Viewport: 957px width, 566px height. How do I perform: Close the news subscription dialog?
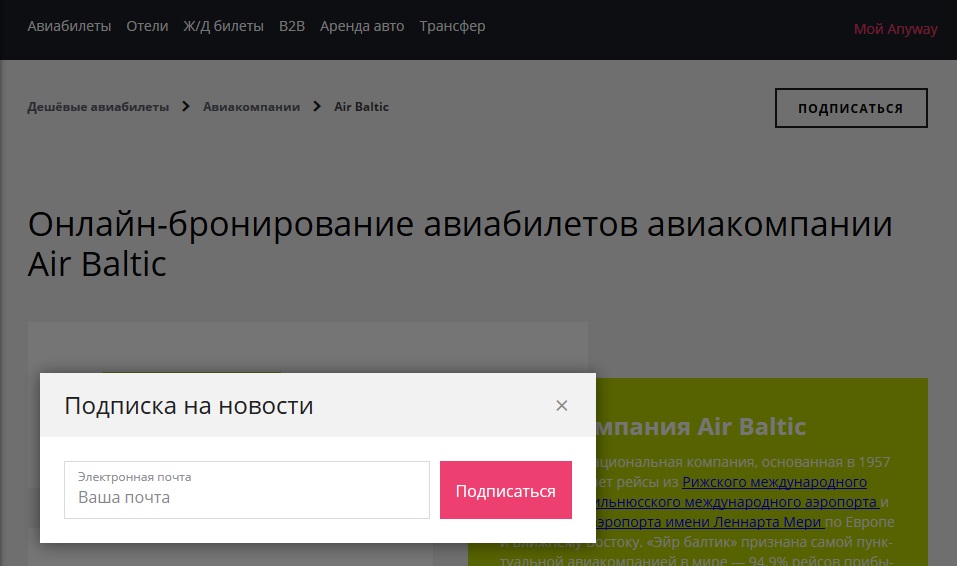(562, 405)
